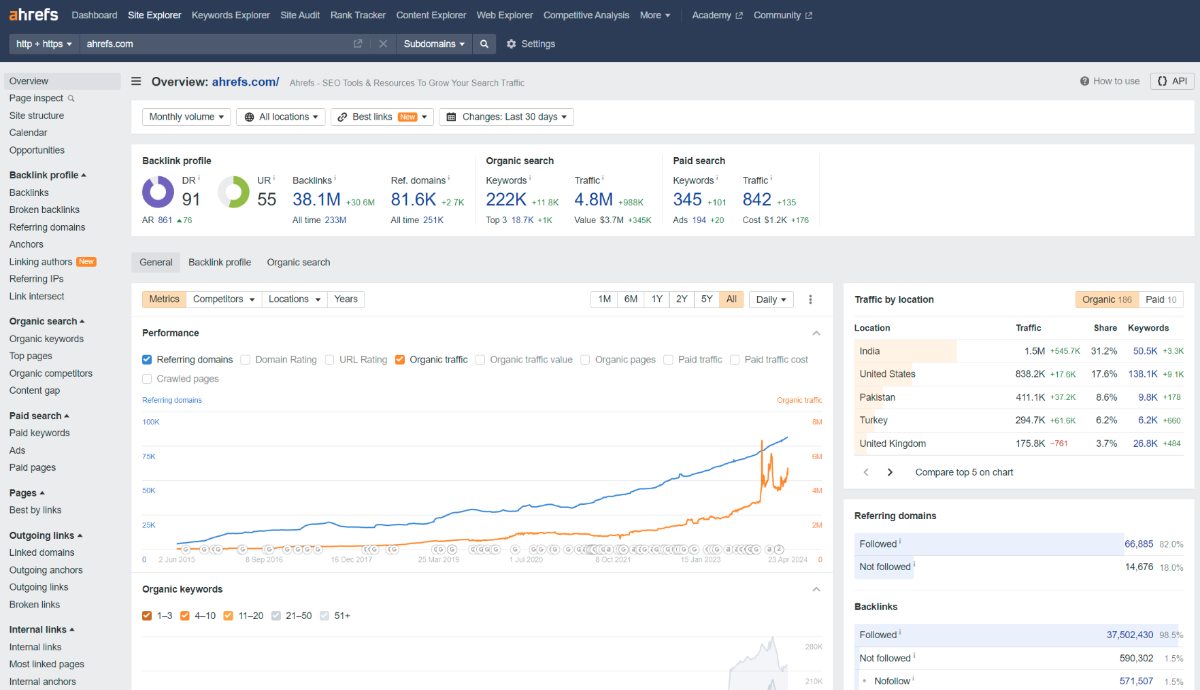Open Referring domains in sidebar

pyautogui.click(x=47, y=227)
